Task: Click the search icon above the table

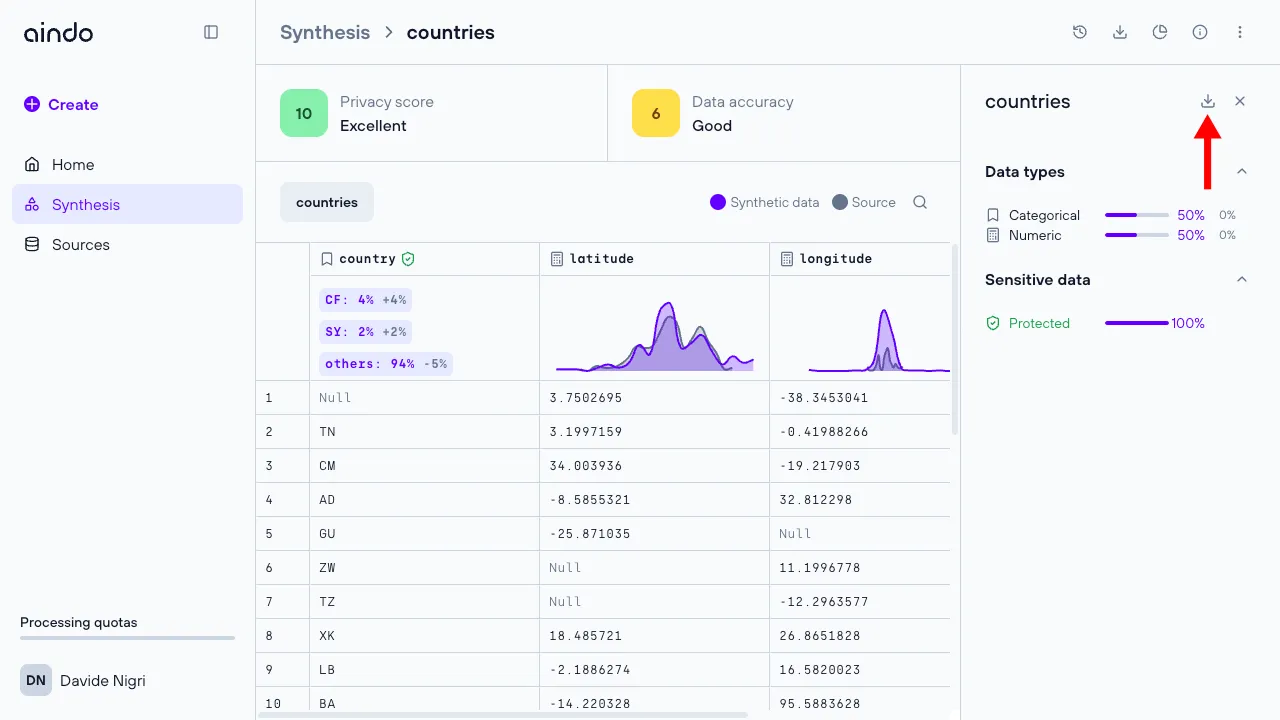Action: [x=920, y=202]
